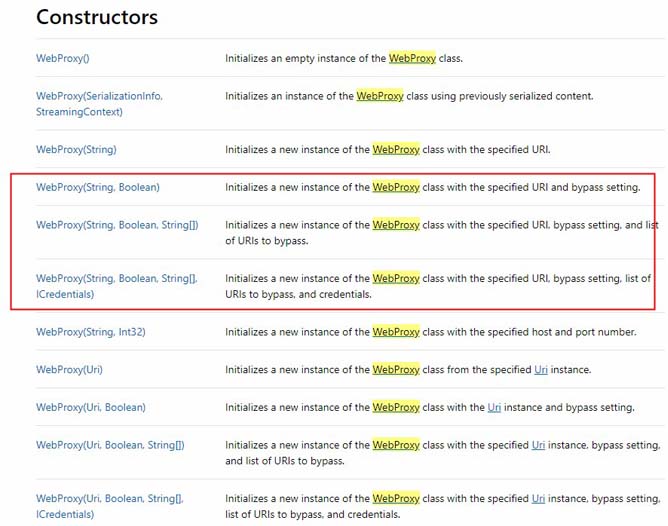Click Uri link in the last constructor description
This screenshot has width=668, height=526.
[x=539, y=498]
